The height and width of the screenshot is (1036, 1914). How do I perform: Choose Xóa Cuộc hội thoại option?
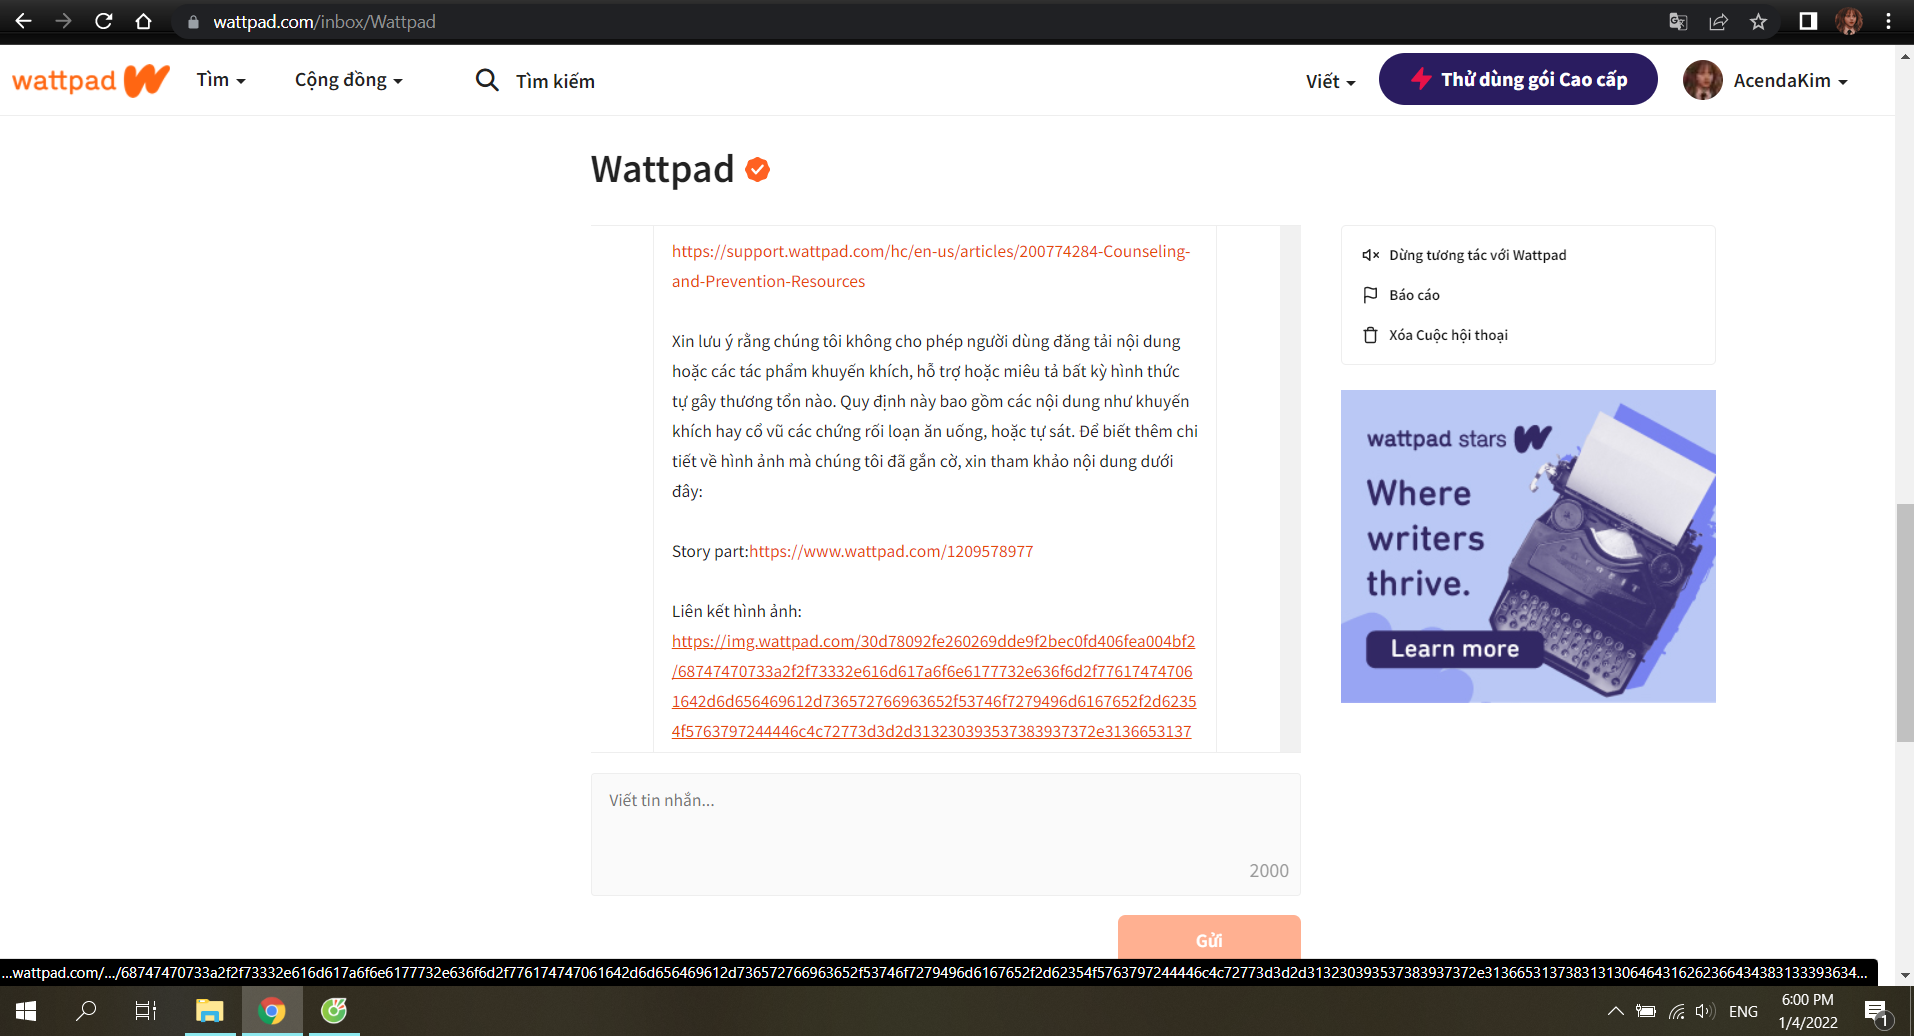[x=1435, y=335]
